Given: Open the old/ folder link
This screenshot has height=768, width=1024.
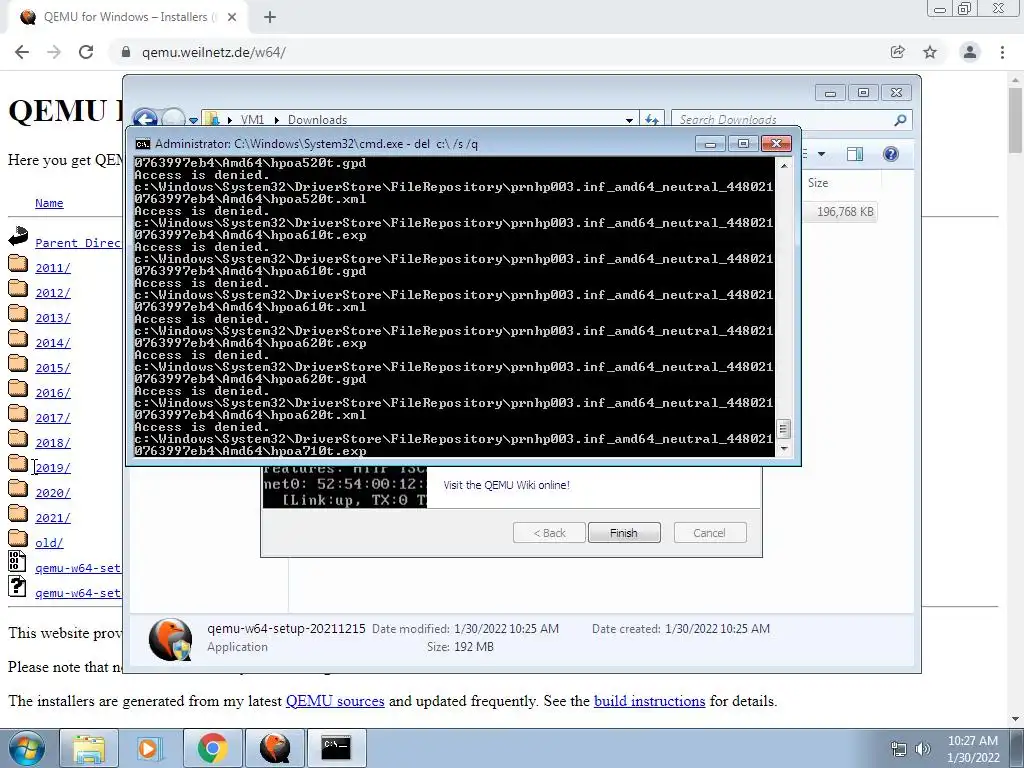Looking at the screenshot, I should coord(49,543).
